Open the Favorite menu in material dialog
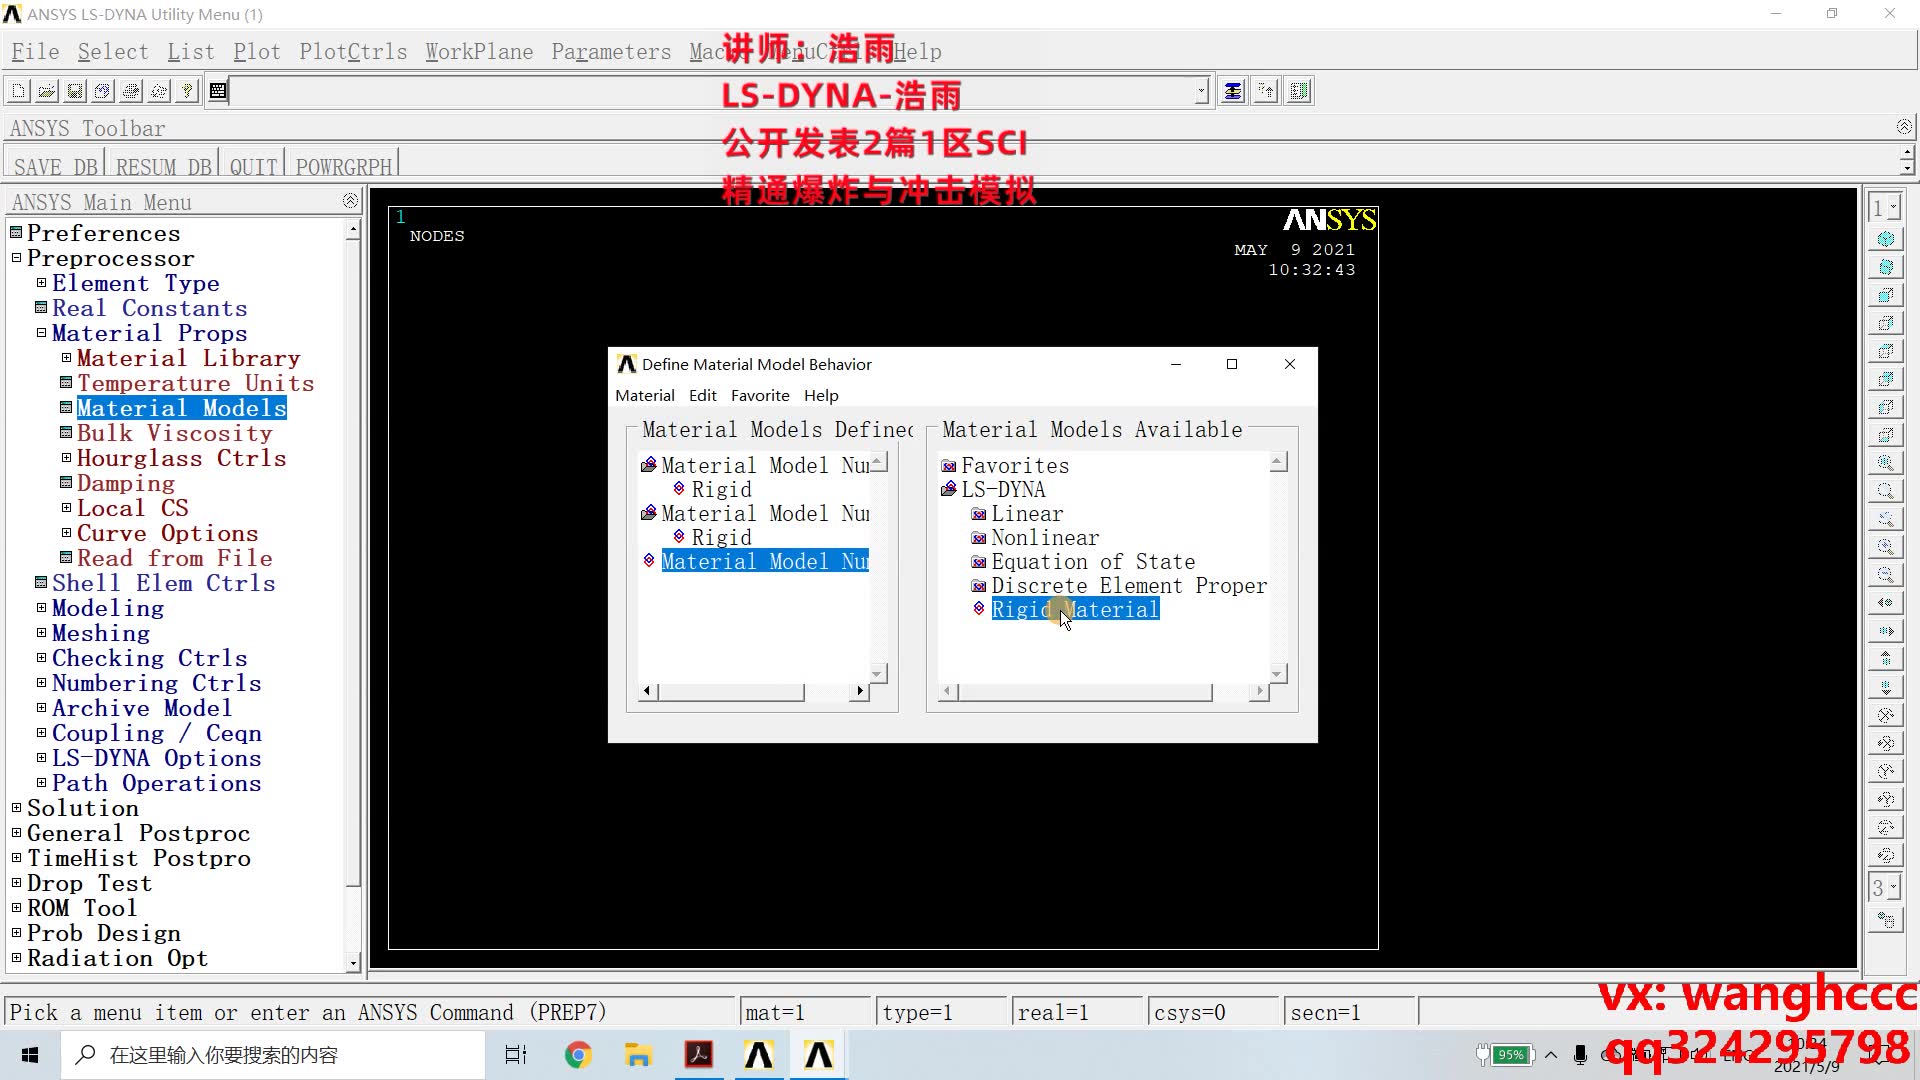This screenshot has height=1080, width=1920. [759, 396]
